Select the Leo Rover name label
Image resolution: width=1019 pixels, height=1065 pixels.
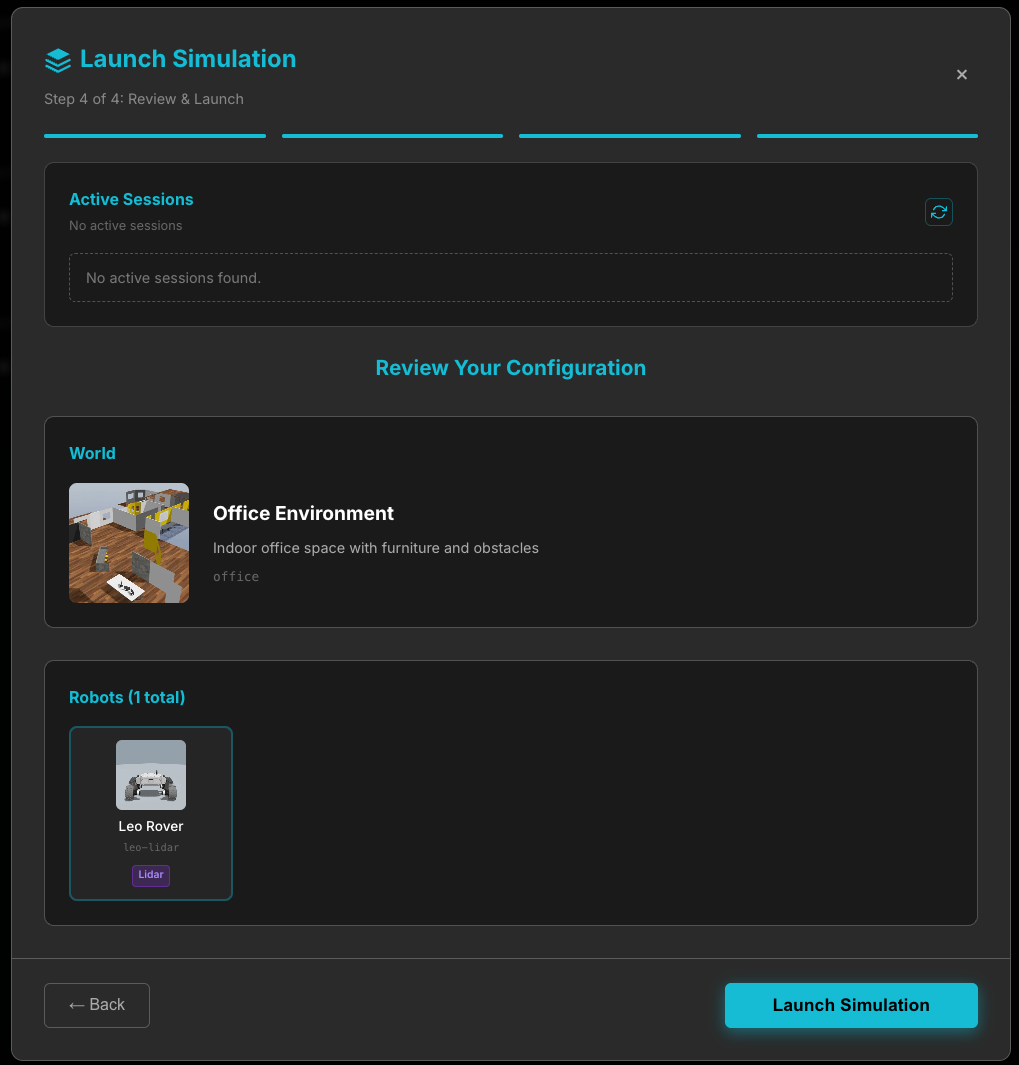(151, 826)
